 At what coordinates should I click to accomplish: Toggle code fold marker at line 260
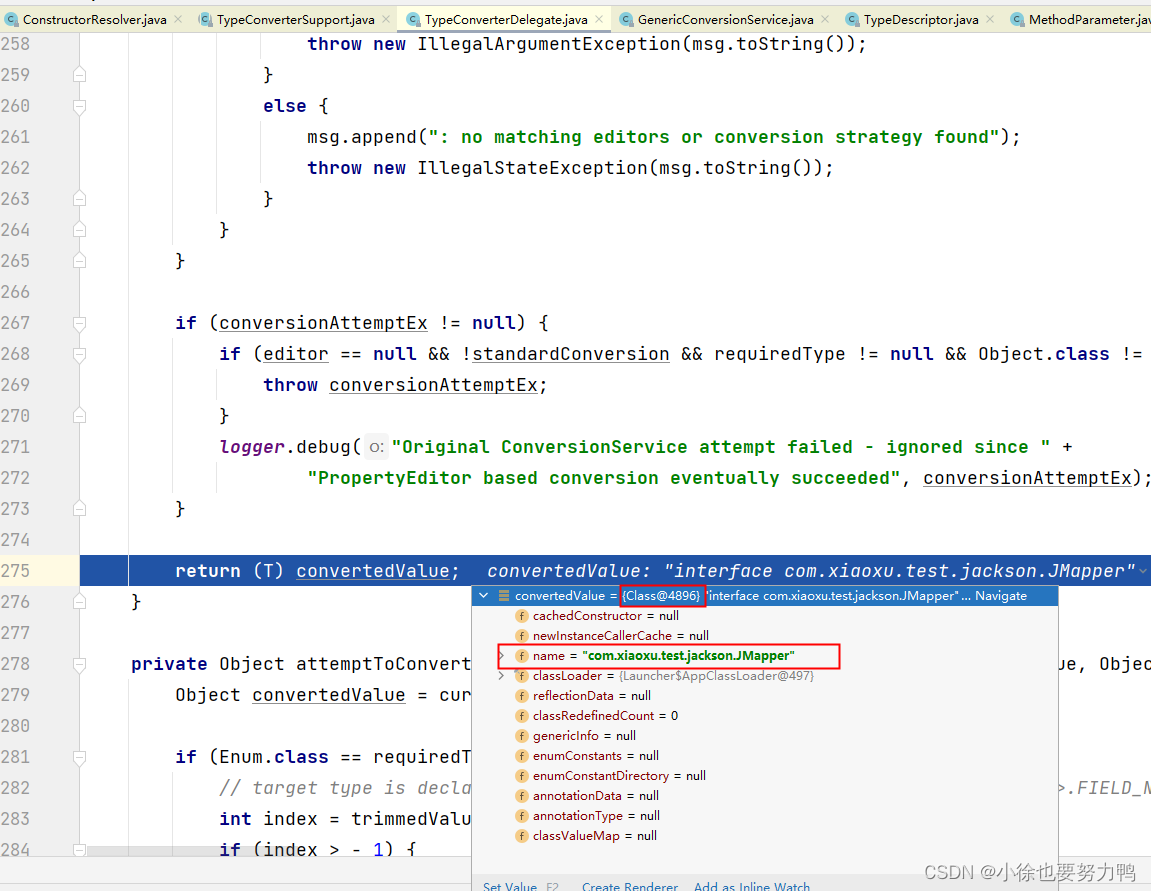tap(79, 106)
